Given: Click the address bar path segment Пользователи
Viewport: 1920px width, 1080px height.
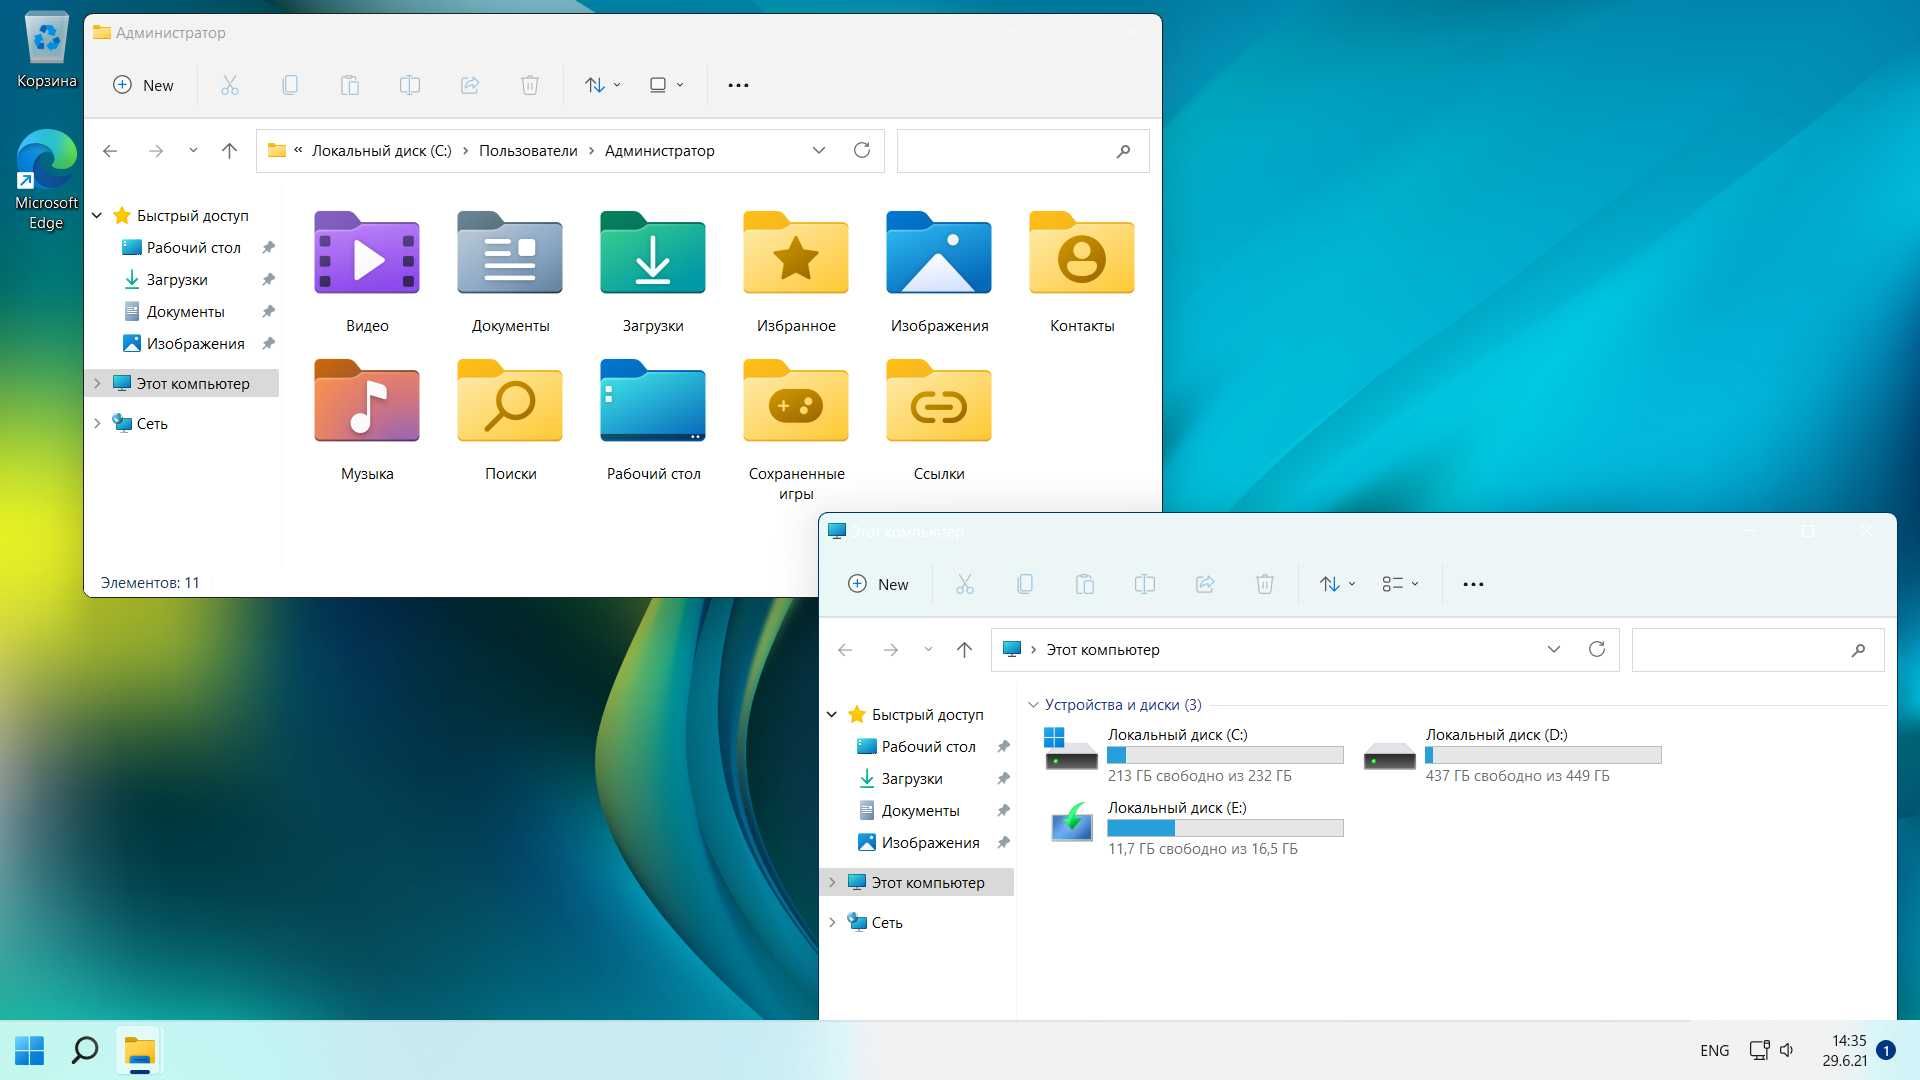Looking at the screenshot, I should (527, 150).
